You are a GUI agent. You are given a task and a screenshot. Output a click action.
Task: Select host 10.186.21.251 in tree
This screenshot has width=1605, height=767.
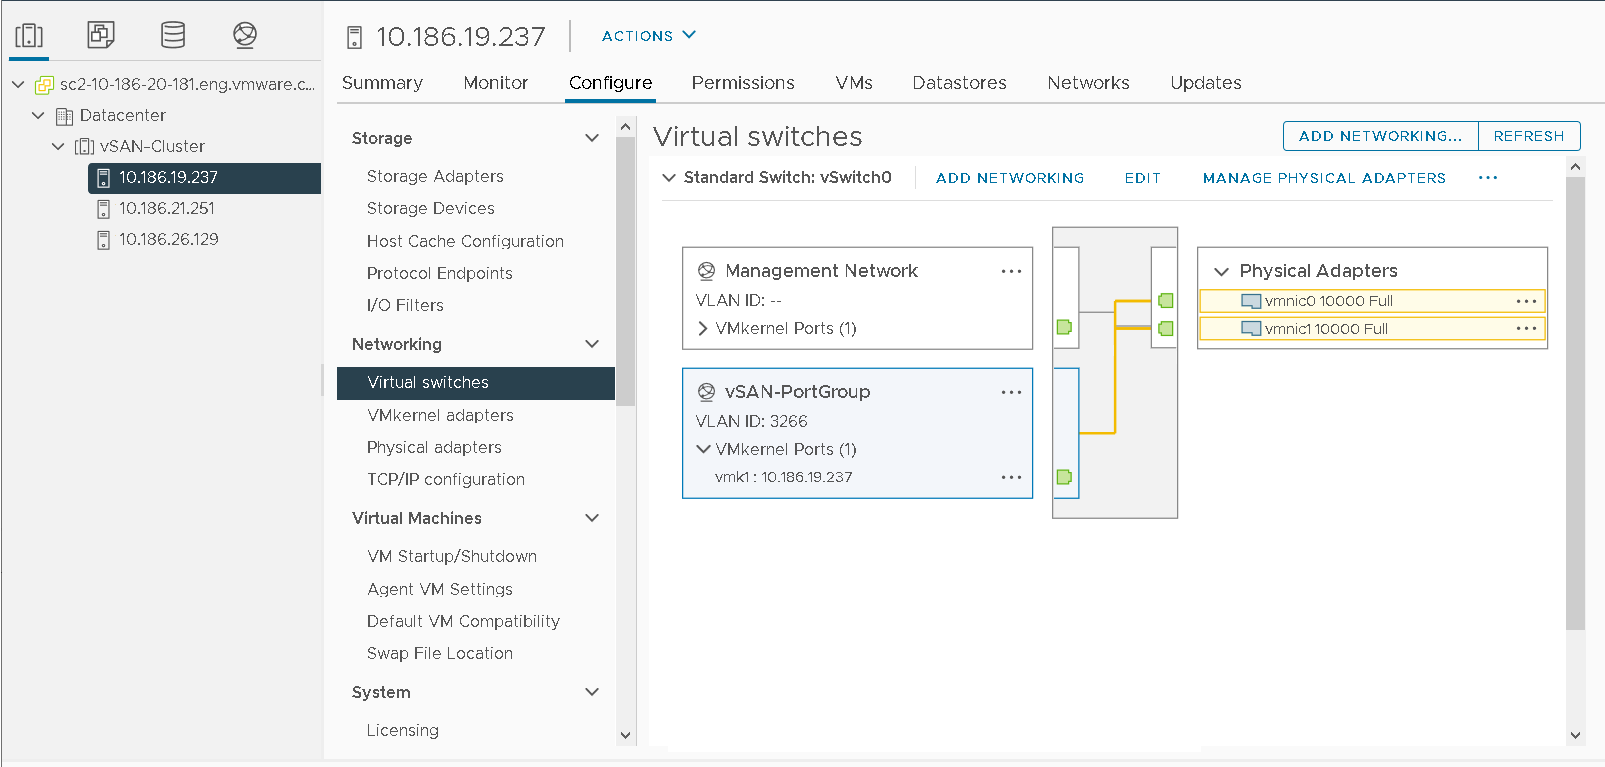[167, 208]
